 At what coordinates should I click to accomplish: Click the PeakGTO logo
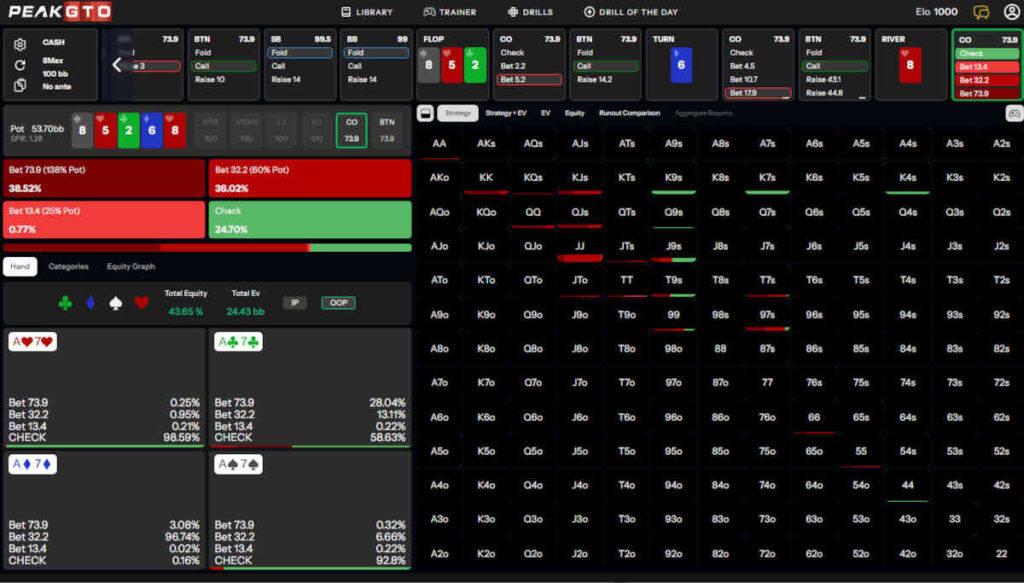60,12
